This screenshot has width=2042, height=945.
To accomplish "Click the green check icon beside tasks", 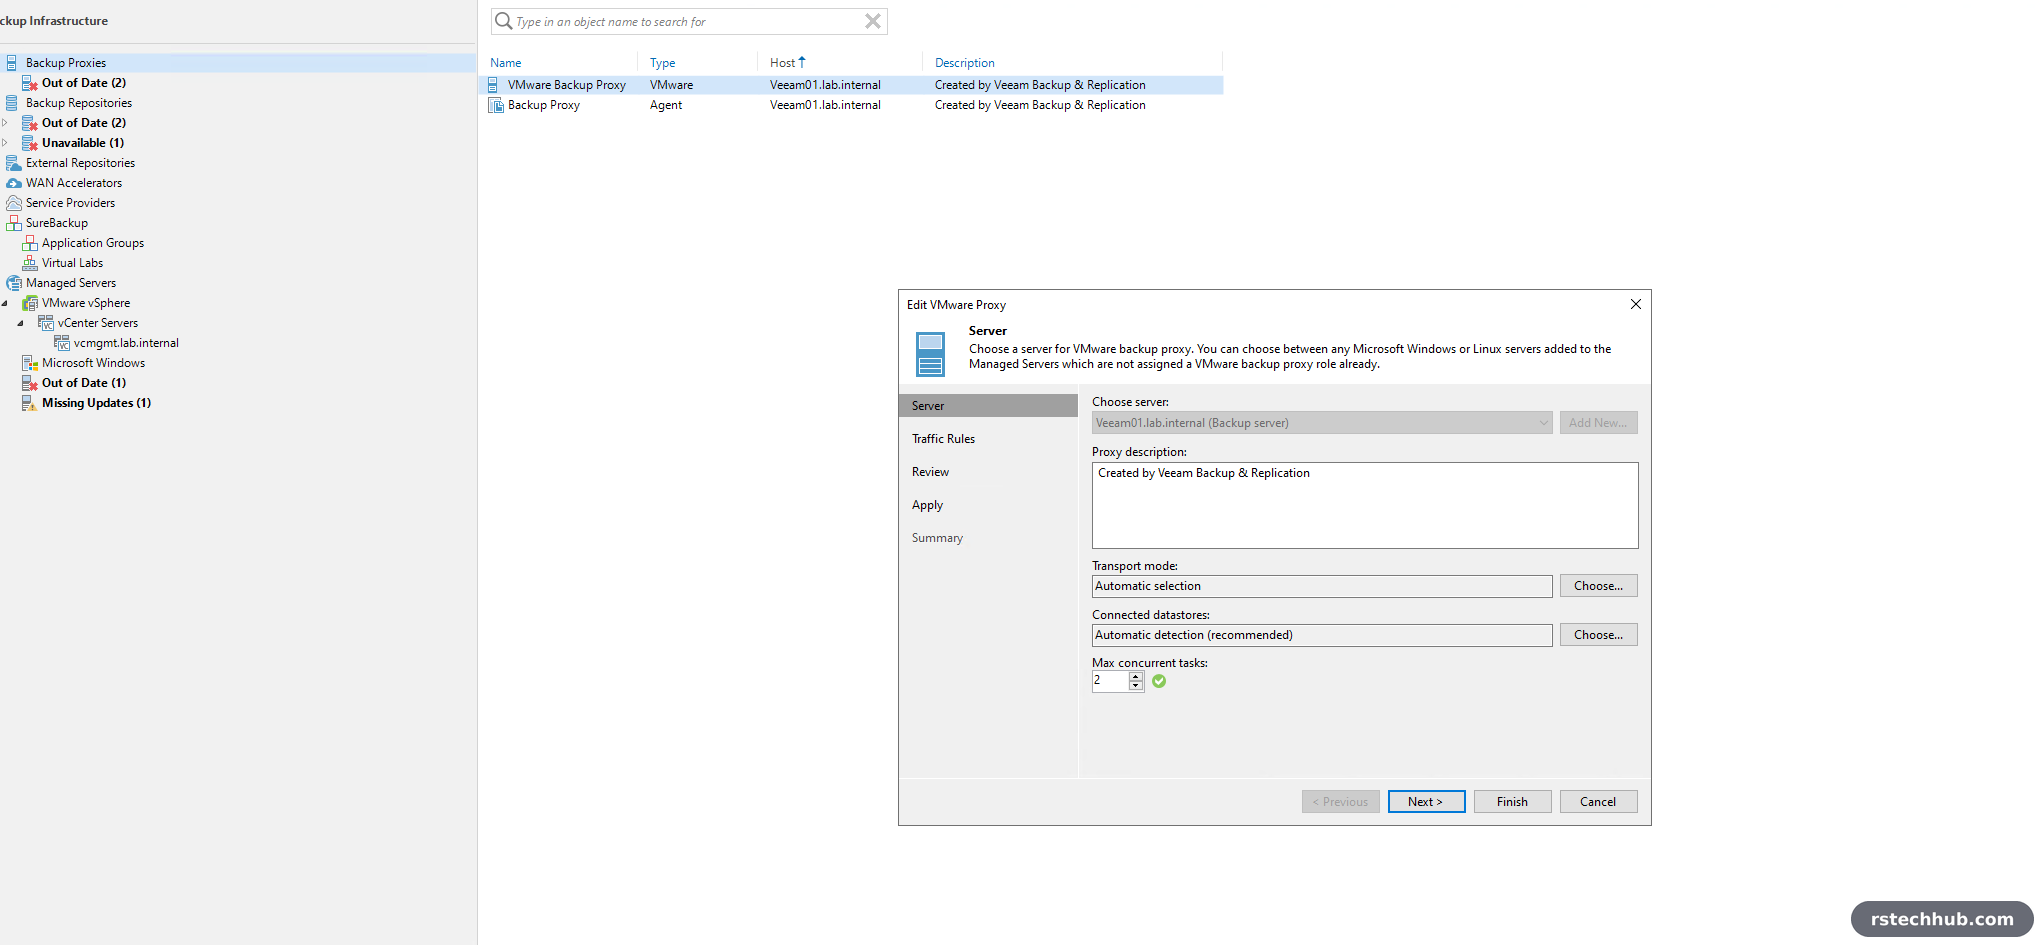I will (1159, 681).
